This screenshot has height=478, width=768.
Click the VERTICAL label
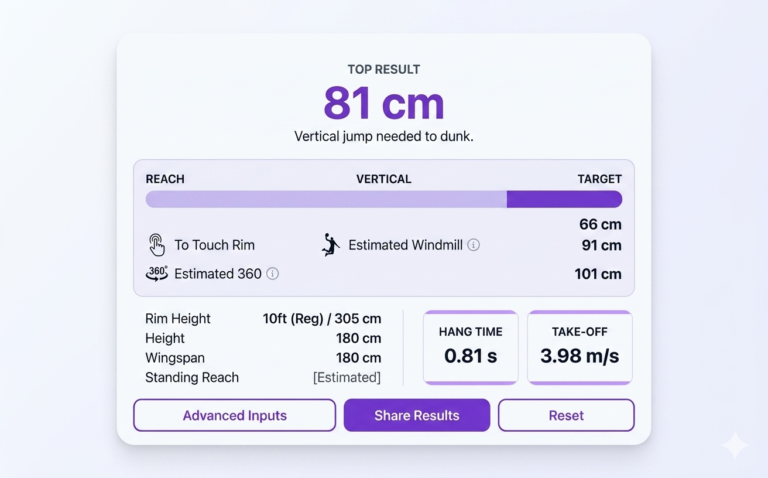pyautogui.click(x=384, y=179)
